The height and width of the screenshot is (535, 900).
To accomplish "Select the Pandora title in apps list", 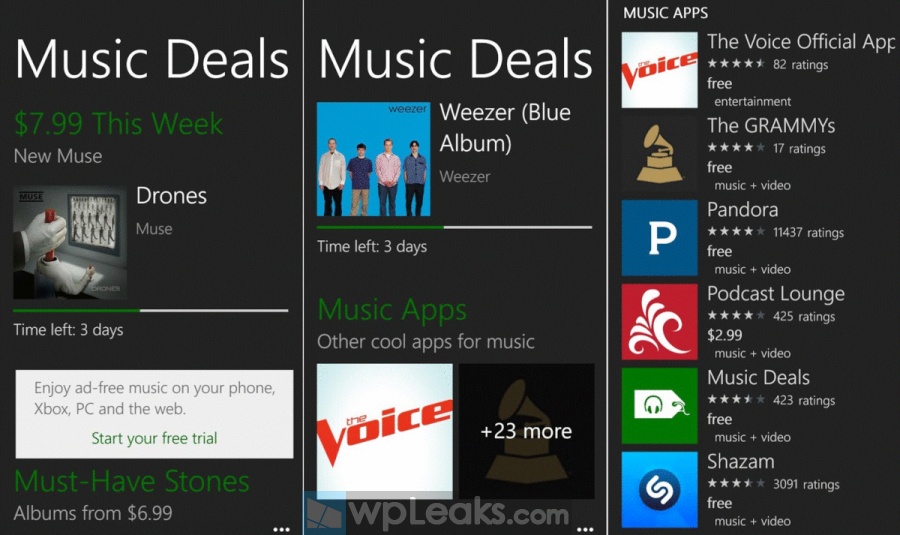I will coord(743,210).
